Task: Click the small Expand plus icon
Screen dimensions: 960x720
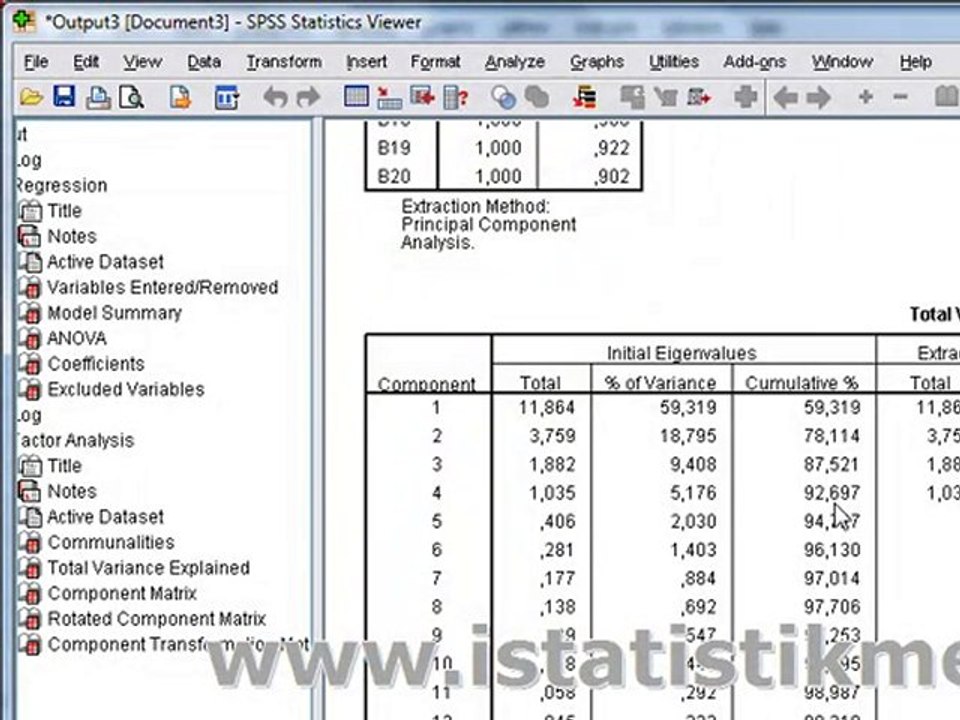Action: point(866,97)
